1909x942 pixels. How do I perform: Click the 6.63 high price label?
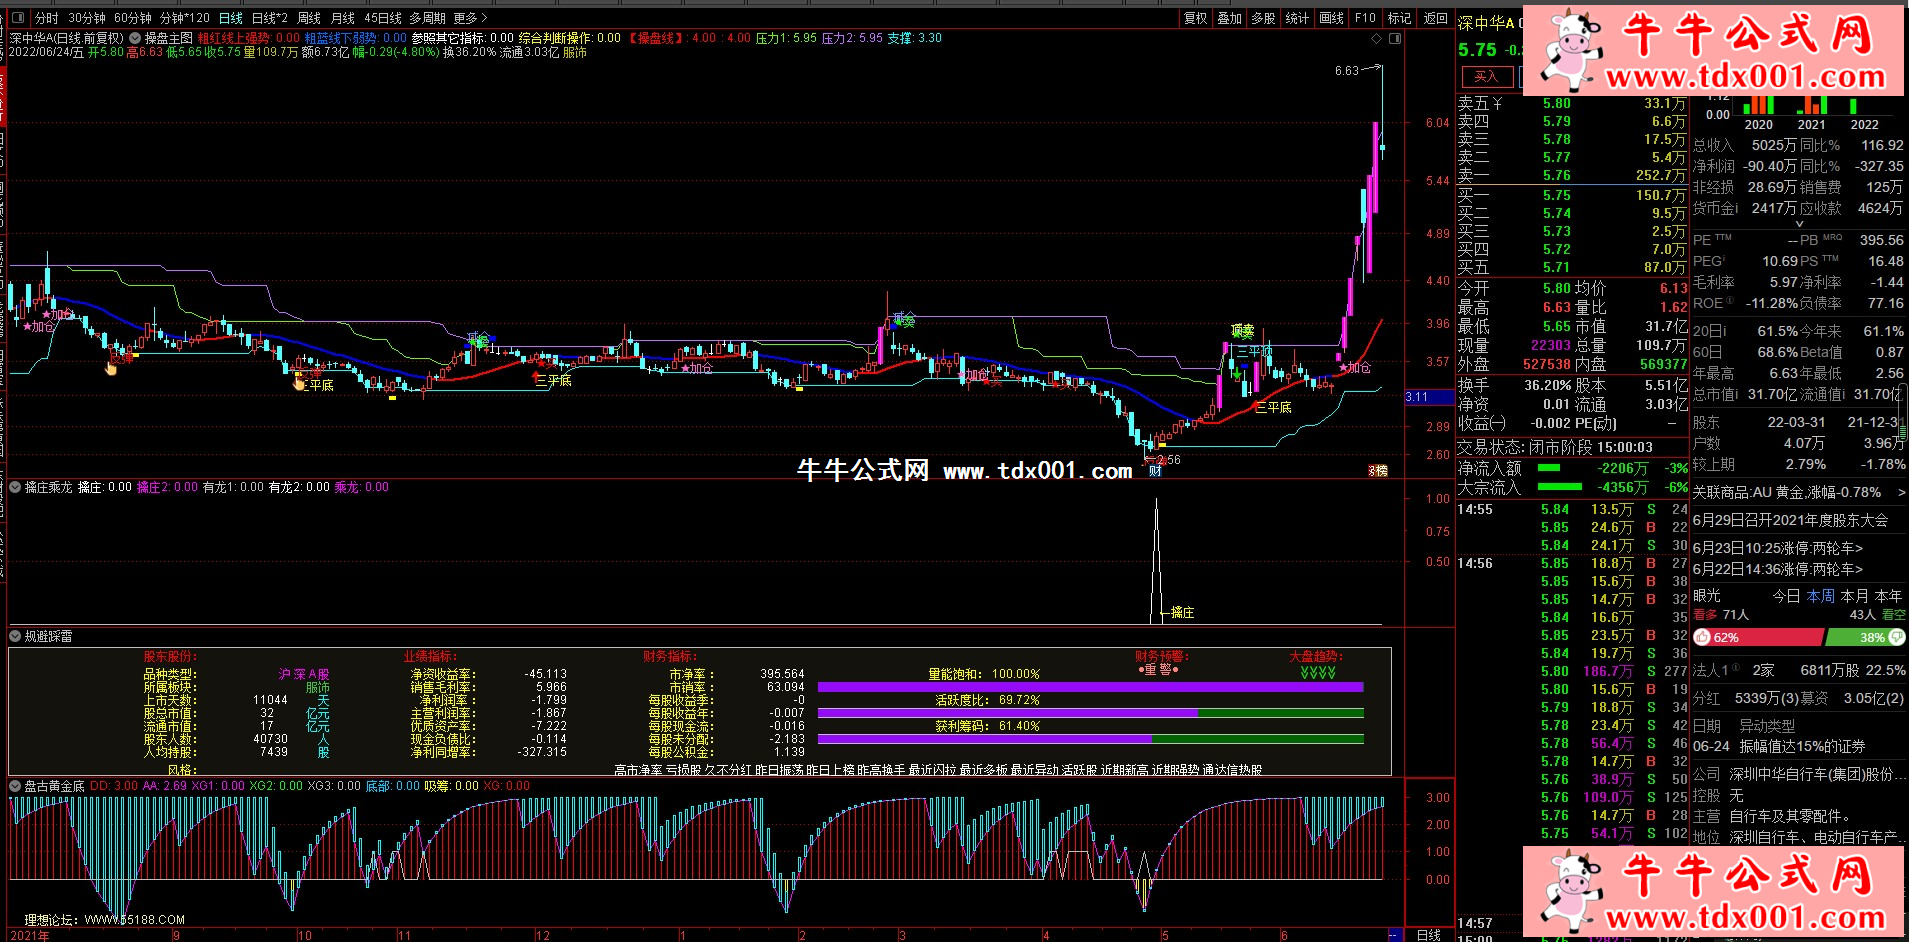tap(1347, 71)
